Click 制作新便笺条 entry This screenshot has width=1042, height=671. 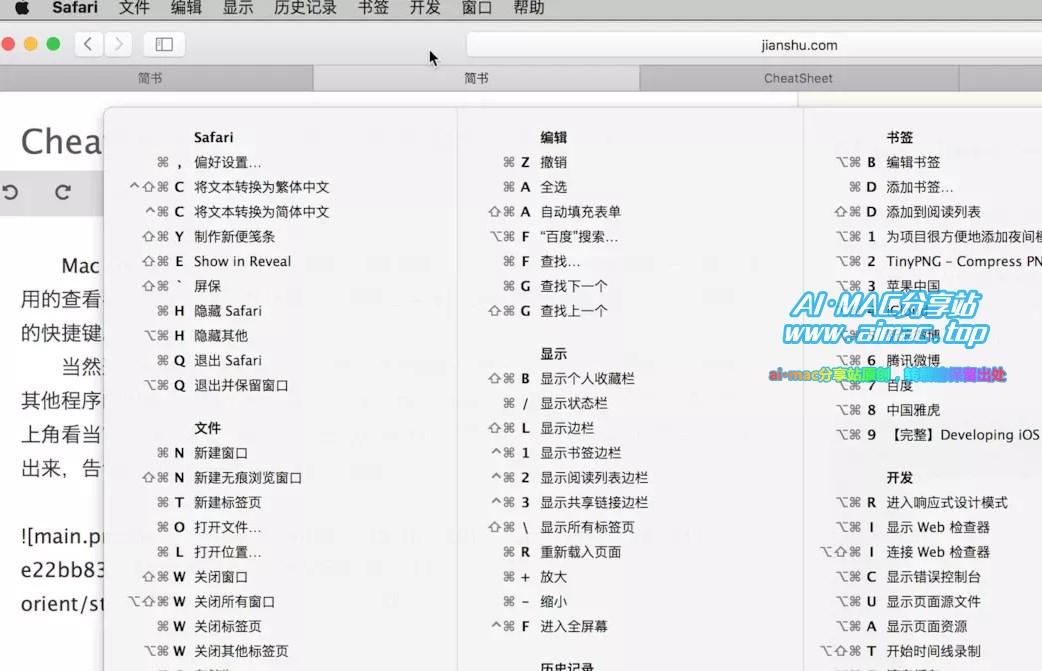(x=235, y=237)
